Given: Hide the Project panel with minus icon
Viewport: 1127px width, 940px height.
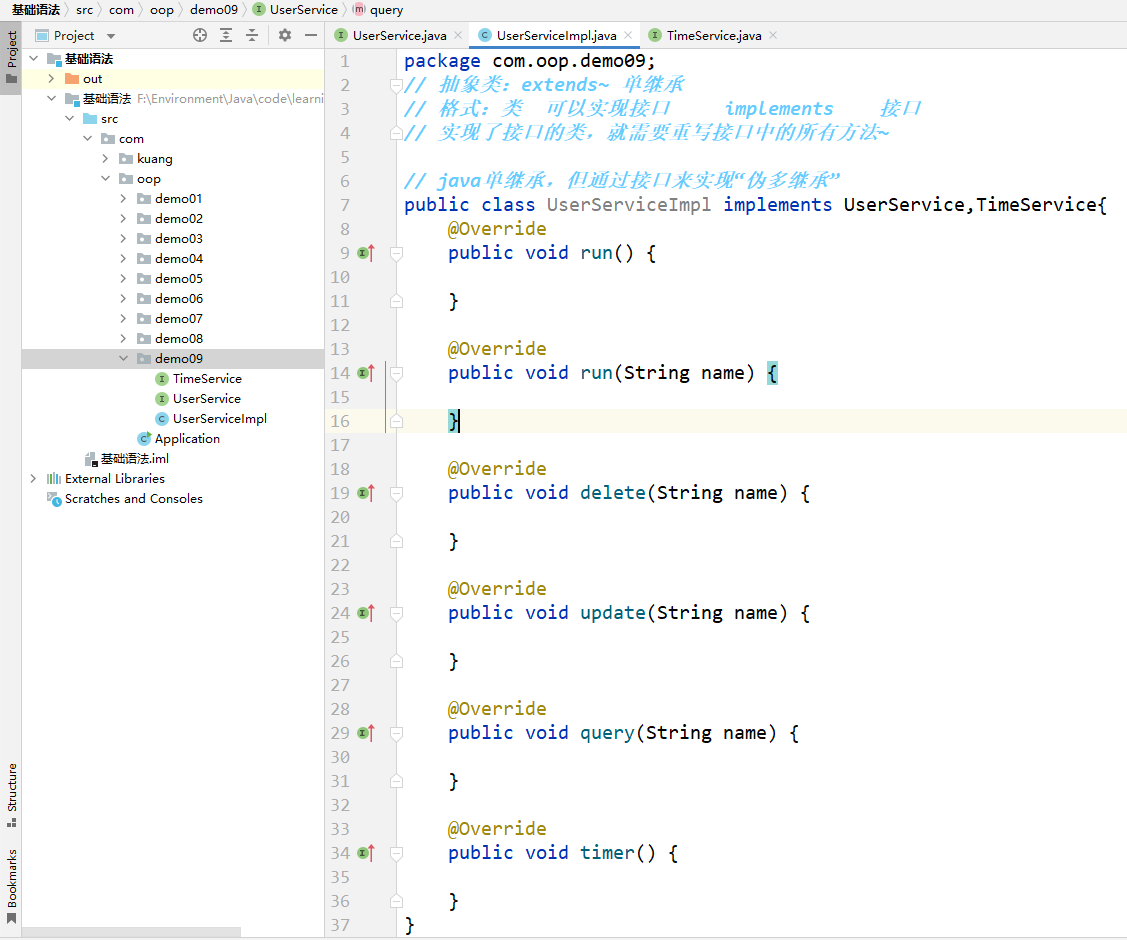Looking at the screenshot, I should 311,35.
